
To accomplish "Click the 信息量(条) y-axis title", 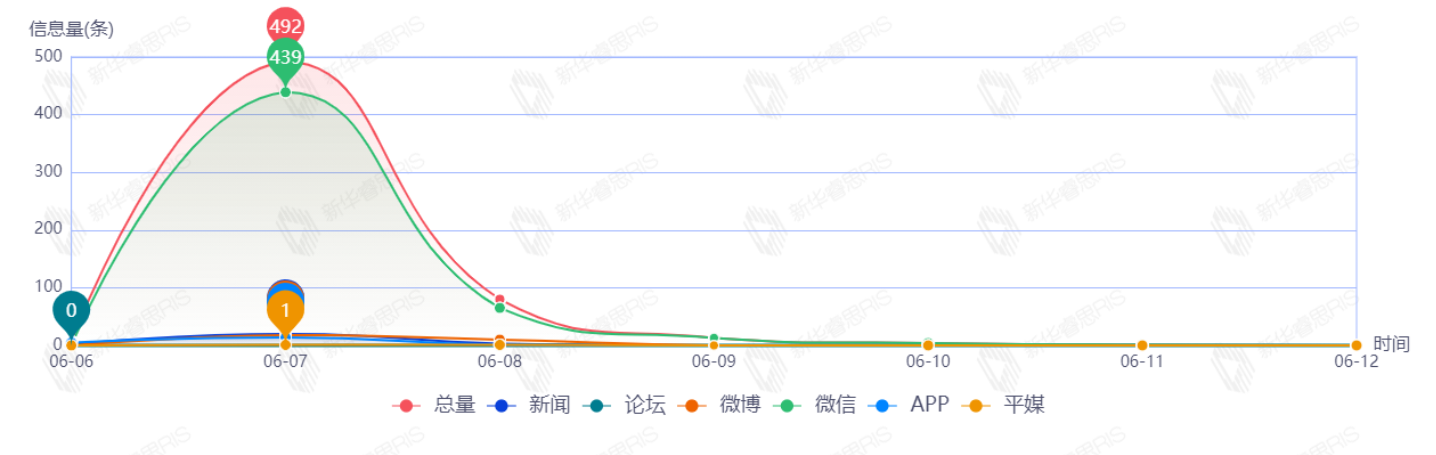I will (x=71, y=29).
